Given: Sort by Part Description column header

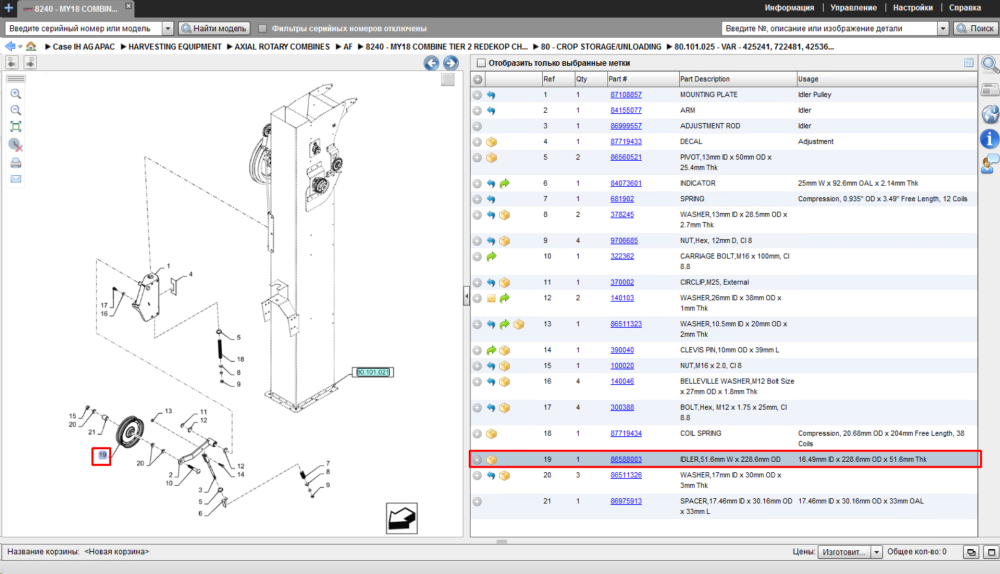Looking at the screenshot, I should click(737, 79).
